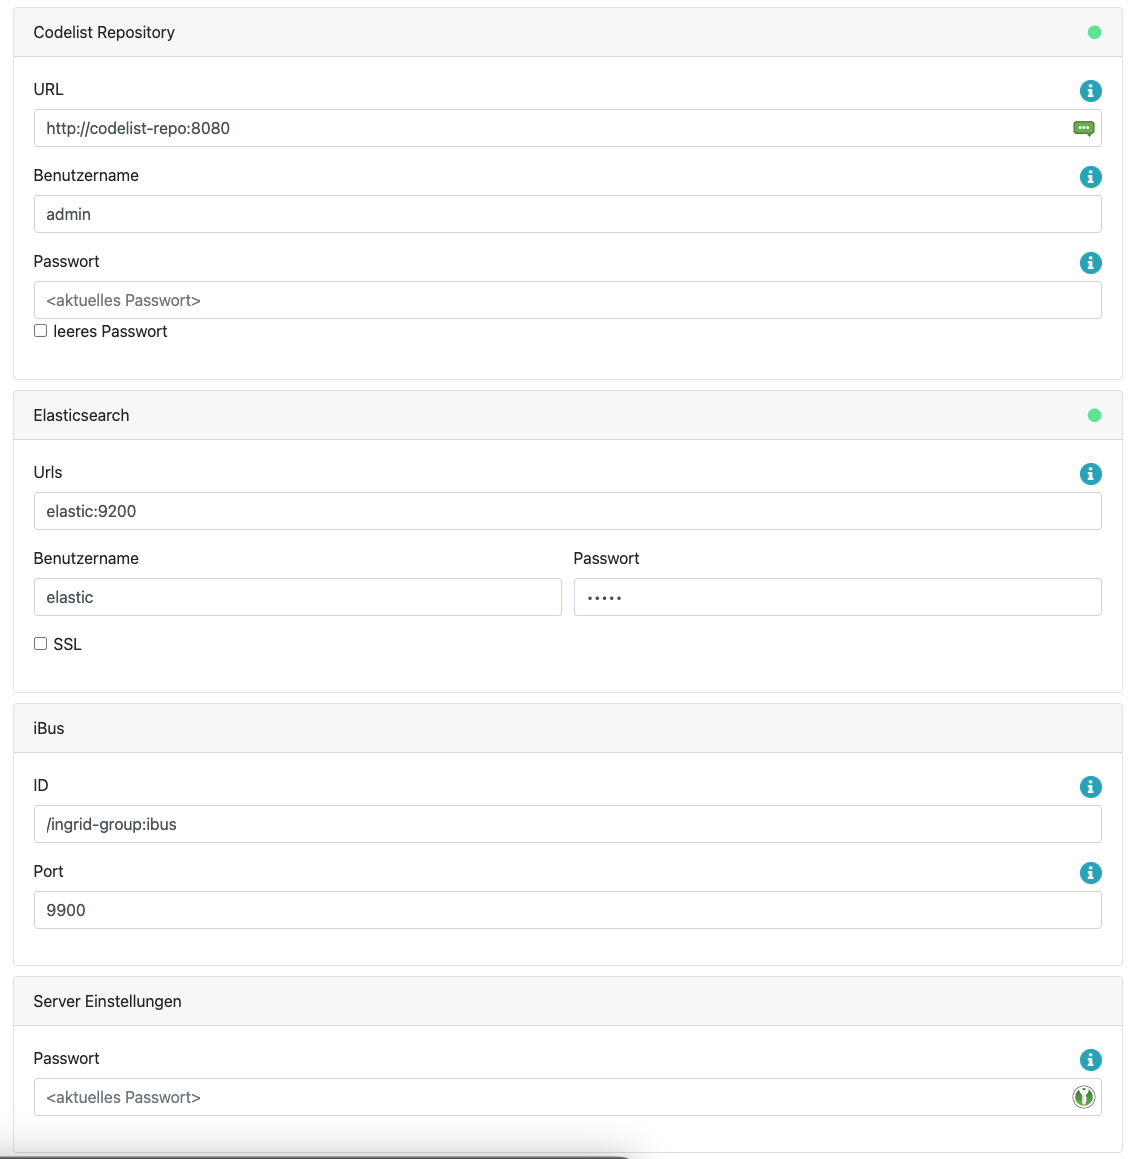Focus the Codelist Repository URL input
This screenshot has height=1159, width=1132.
tap(550, 128)
